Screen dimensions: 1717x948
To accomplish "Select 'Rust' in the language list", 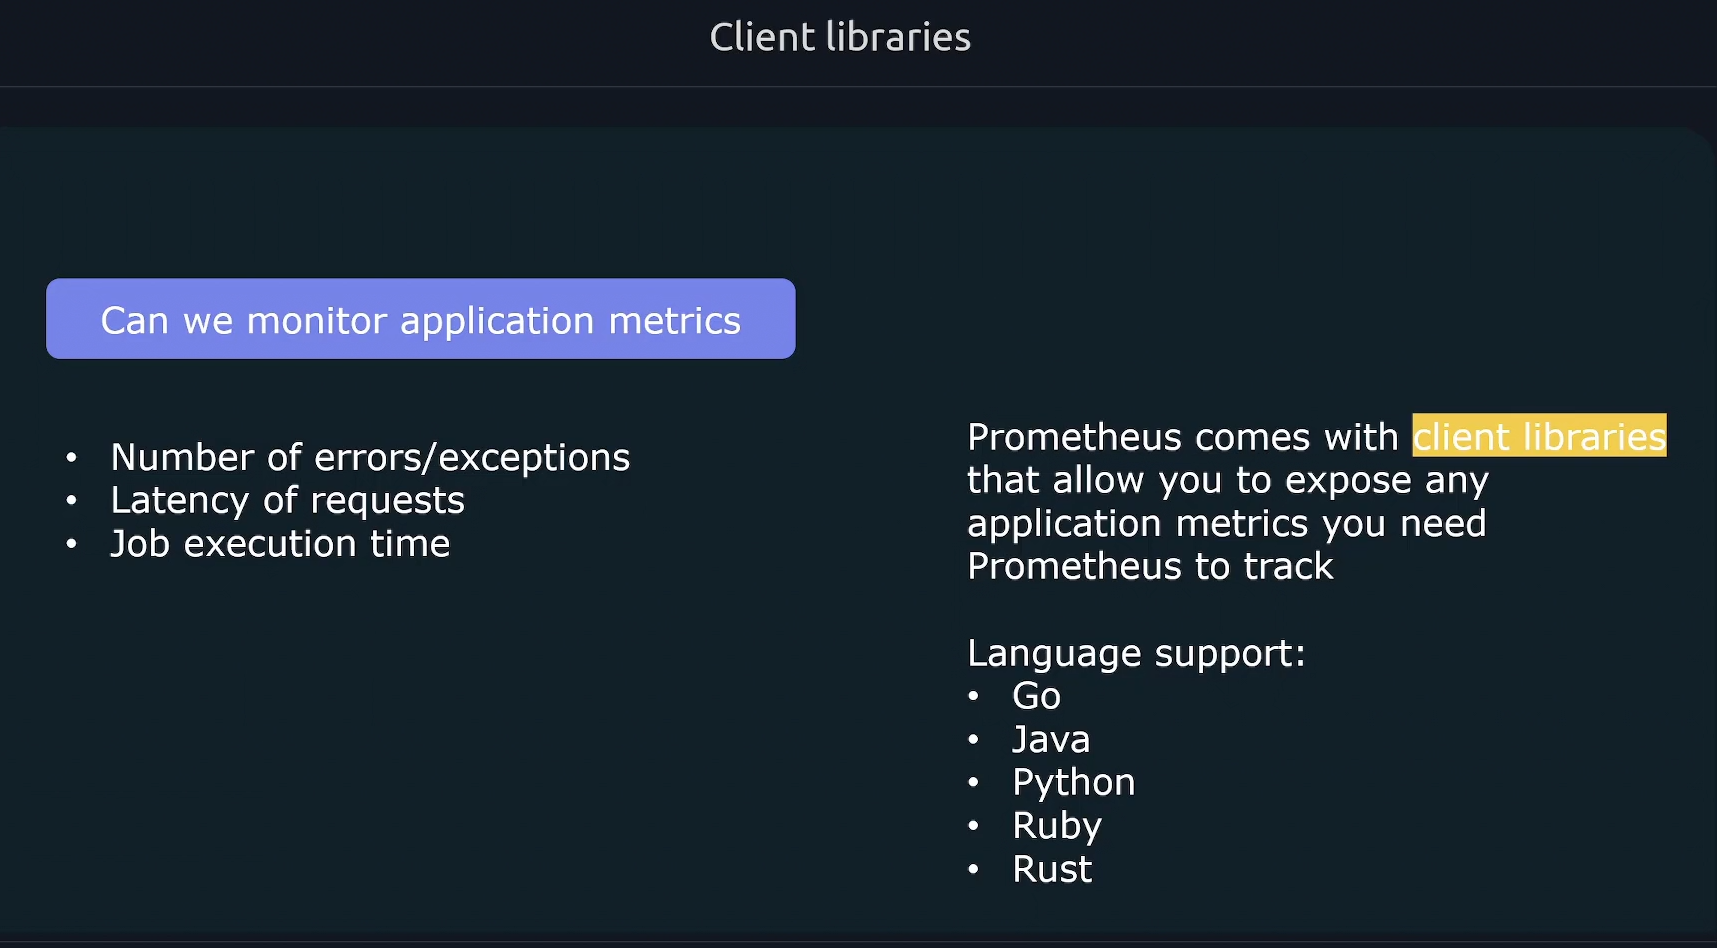I will pos(1052,869).
